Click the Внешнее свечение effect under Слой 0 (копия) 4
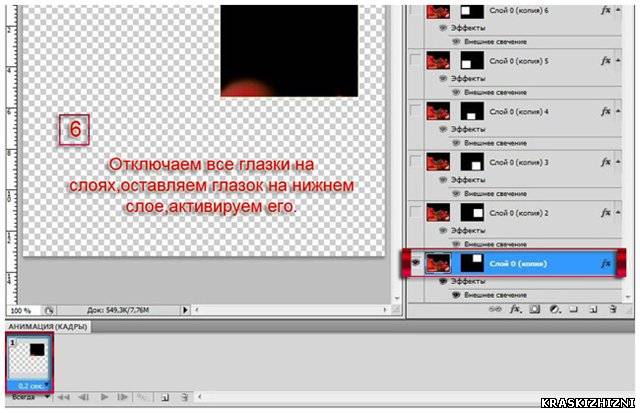 click(495, 143)
